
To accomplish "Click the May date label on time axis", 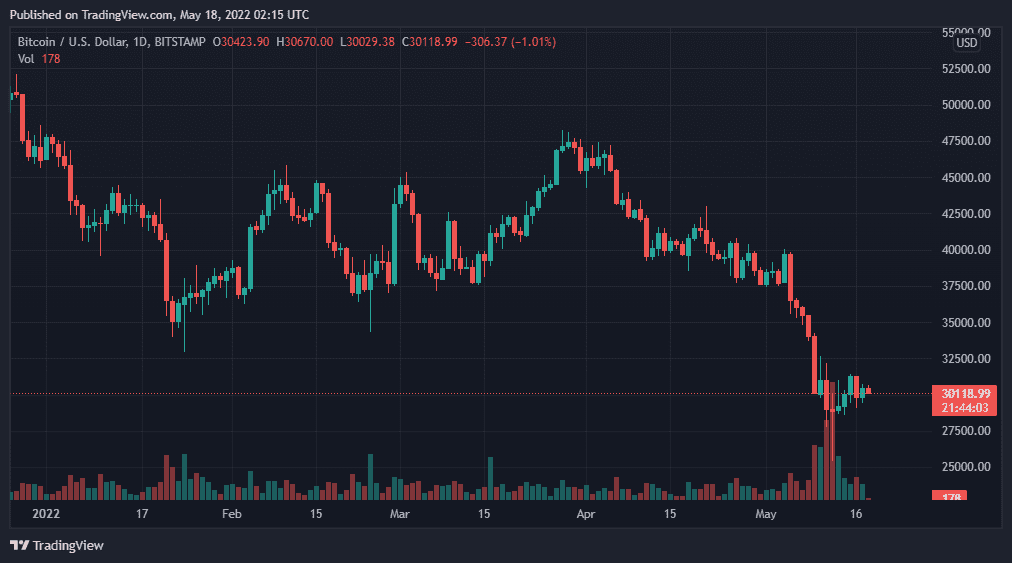I will click(766, 514).
